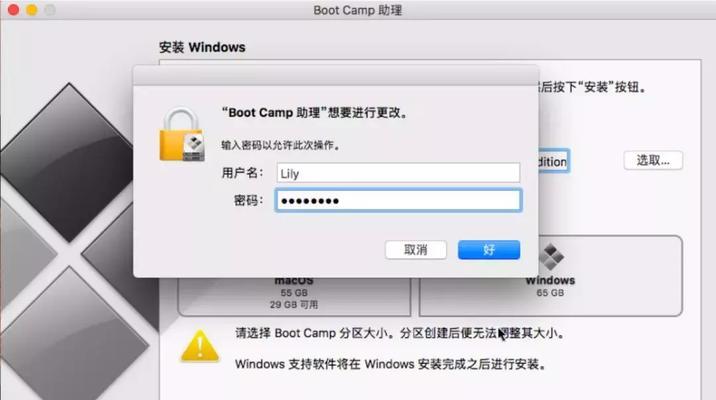716x400 pixels.
Task: Click the Windows 支持软件 info text
Action: [390, 364]
